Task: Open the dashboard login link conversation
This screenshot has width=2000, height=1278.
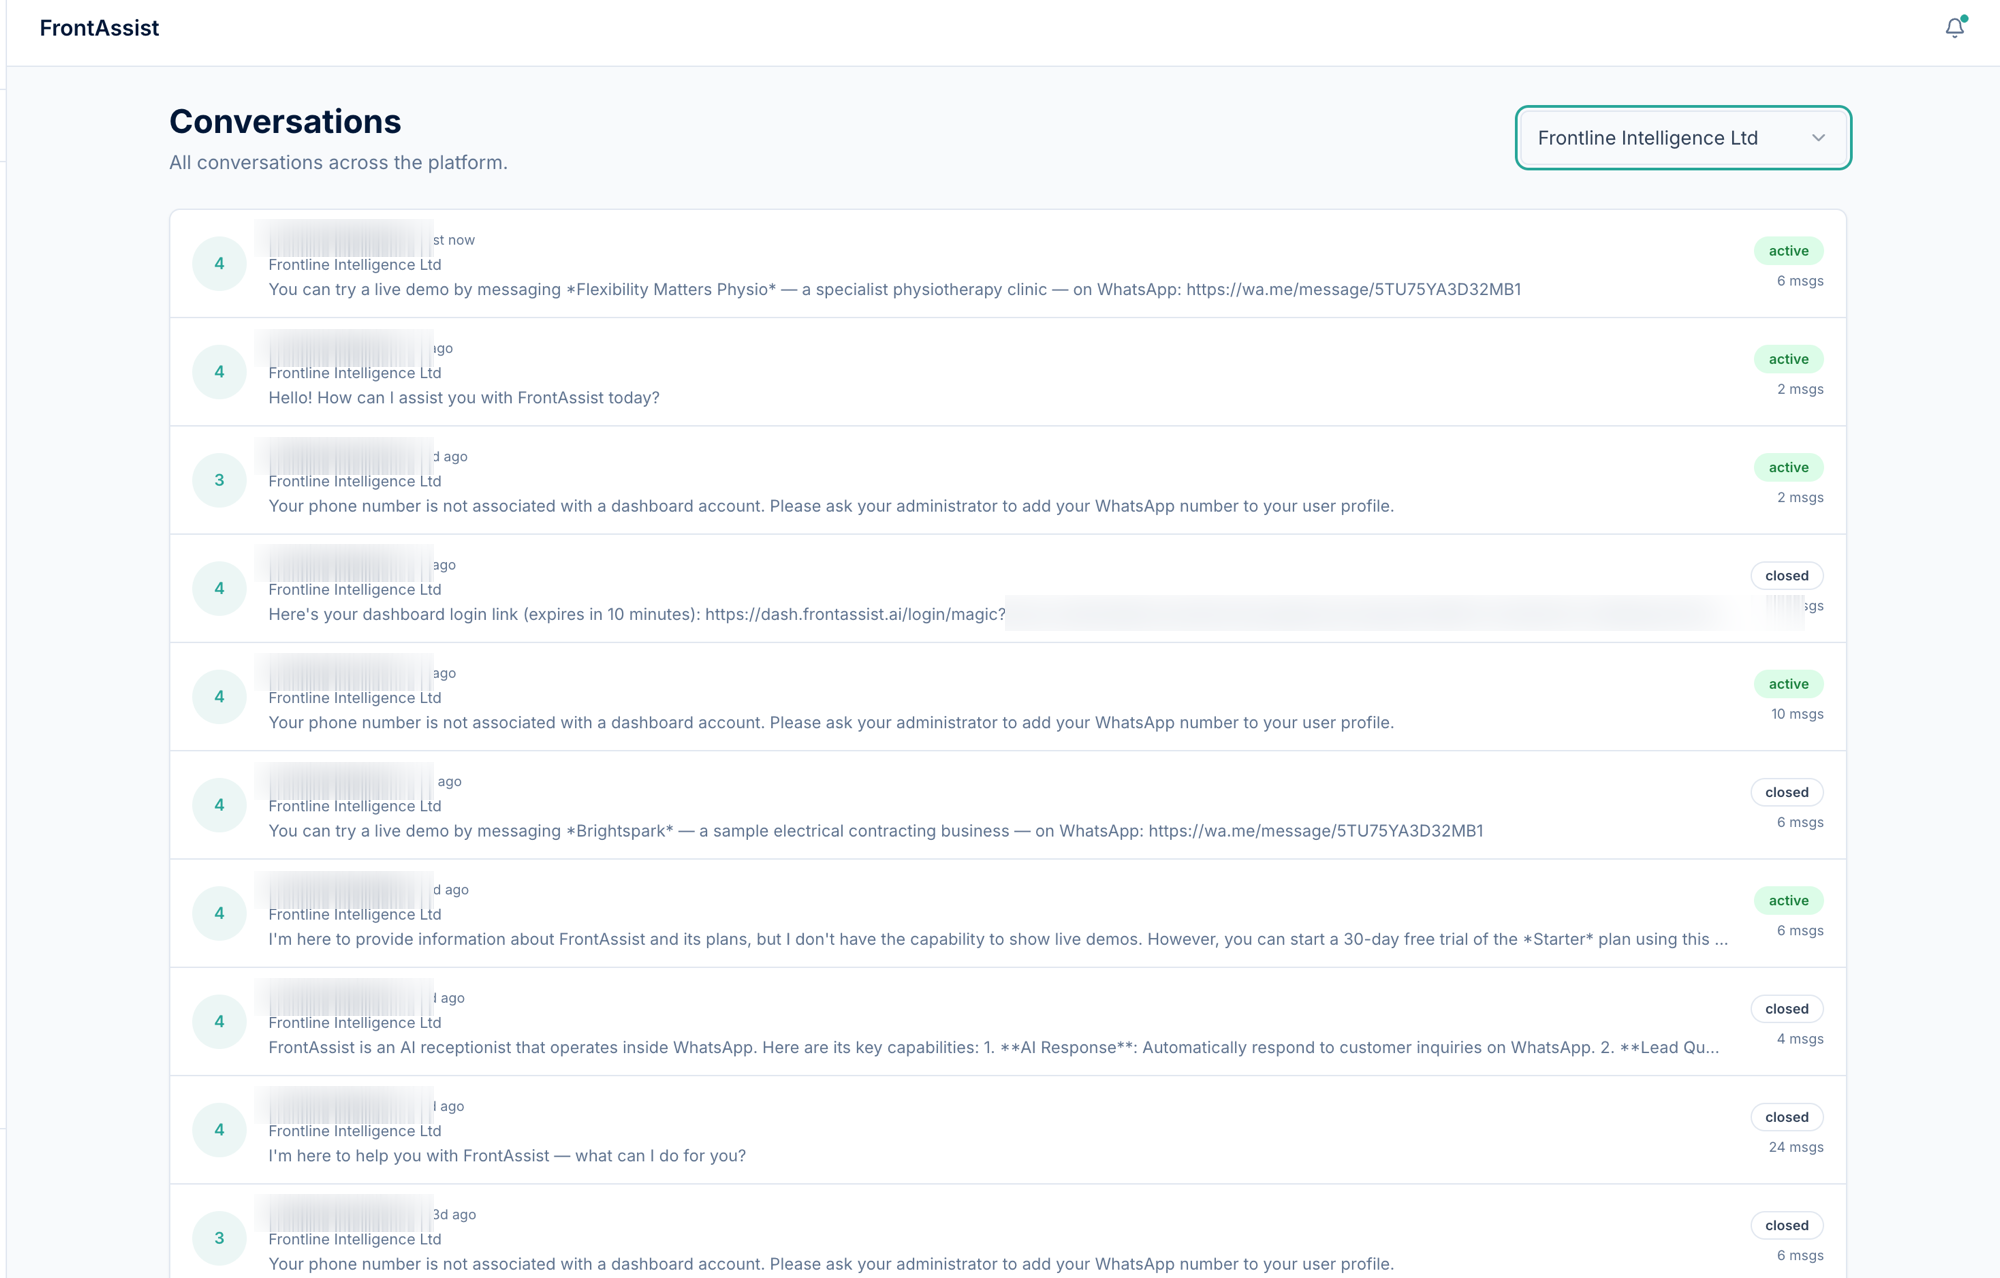Action: tap(1008, 589)
